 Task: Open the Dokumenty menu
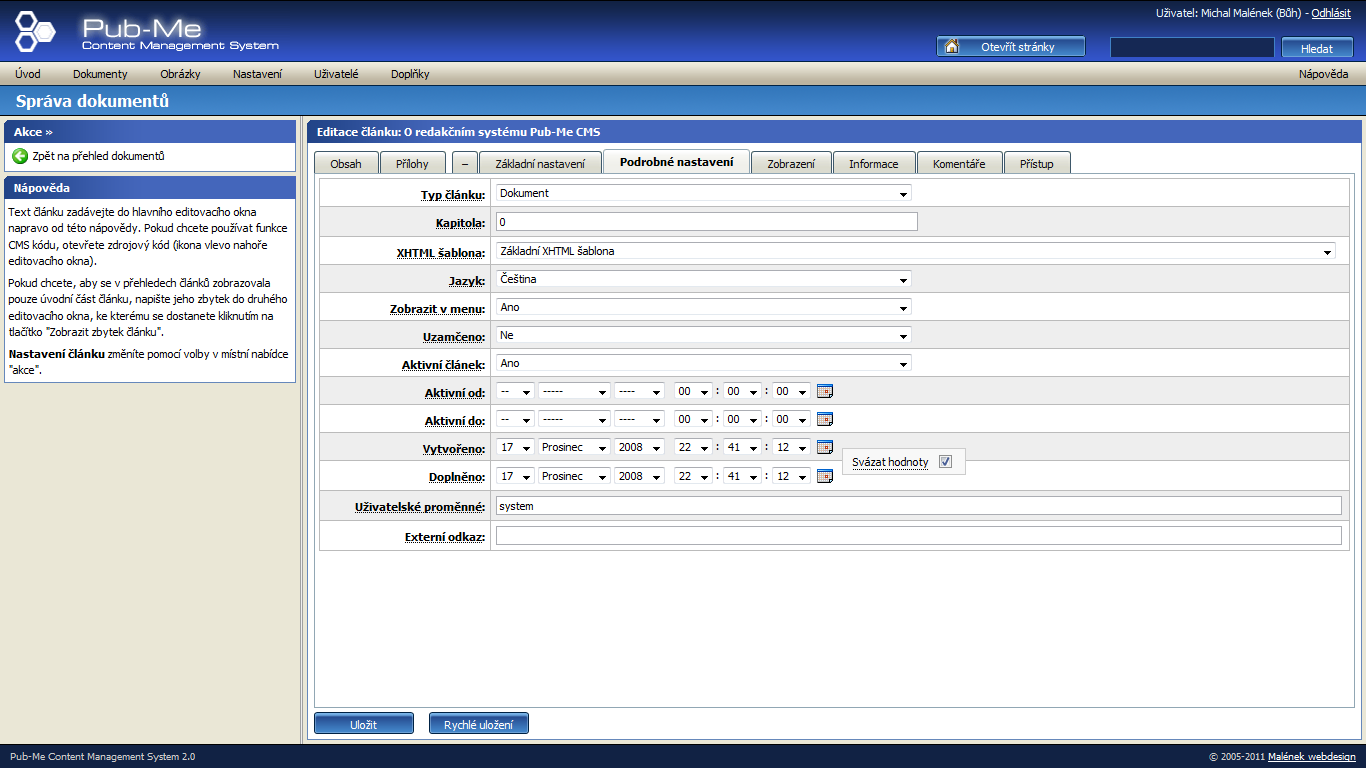click(x=100, y=74)
